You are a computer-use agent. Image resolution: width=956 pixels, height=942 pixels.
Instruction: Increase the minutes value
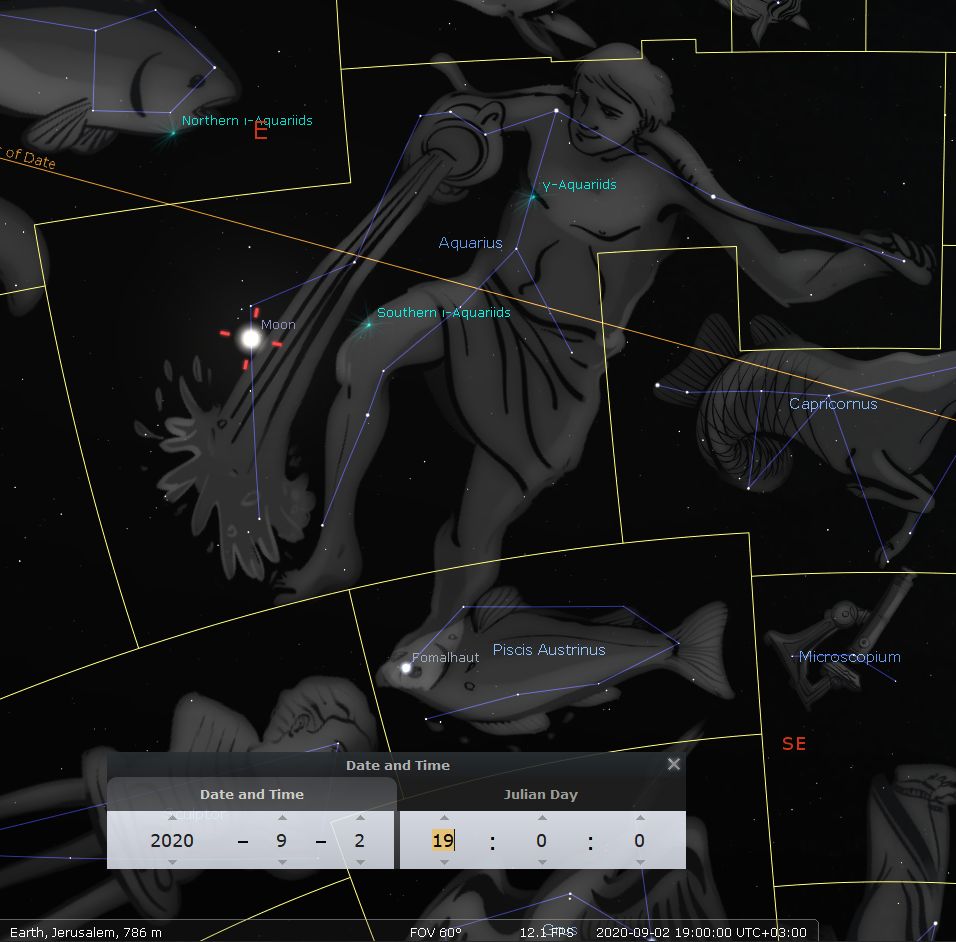[x=542, y=818]
